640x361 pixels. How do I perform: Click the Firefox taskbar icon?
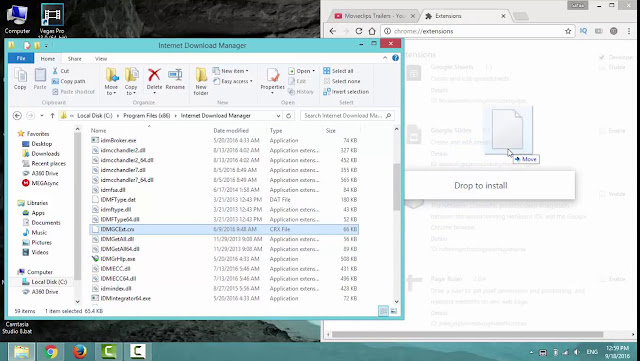80,352
